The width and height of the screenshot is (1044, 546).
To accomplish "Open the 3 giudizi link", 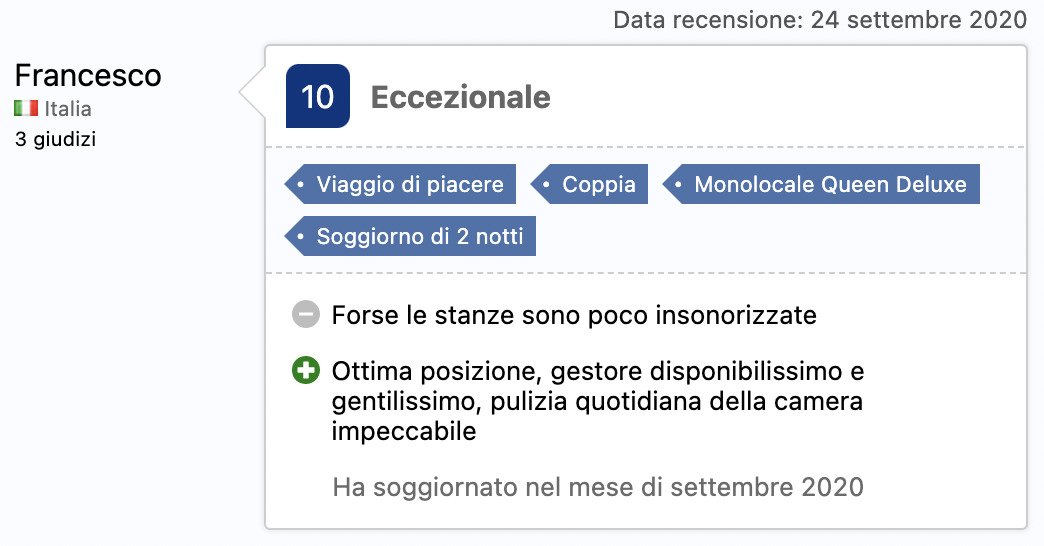I will (55, 139).
